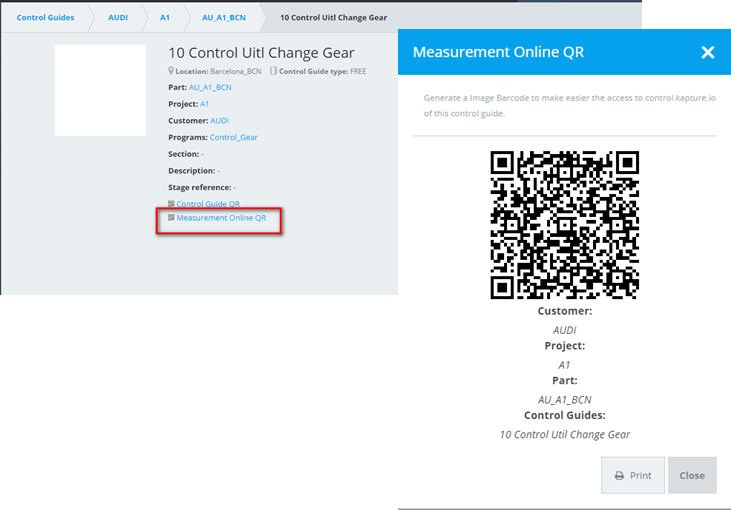
Task: Click the Generate a Image Barcode description text
Action: [x=569, y=105]
